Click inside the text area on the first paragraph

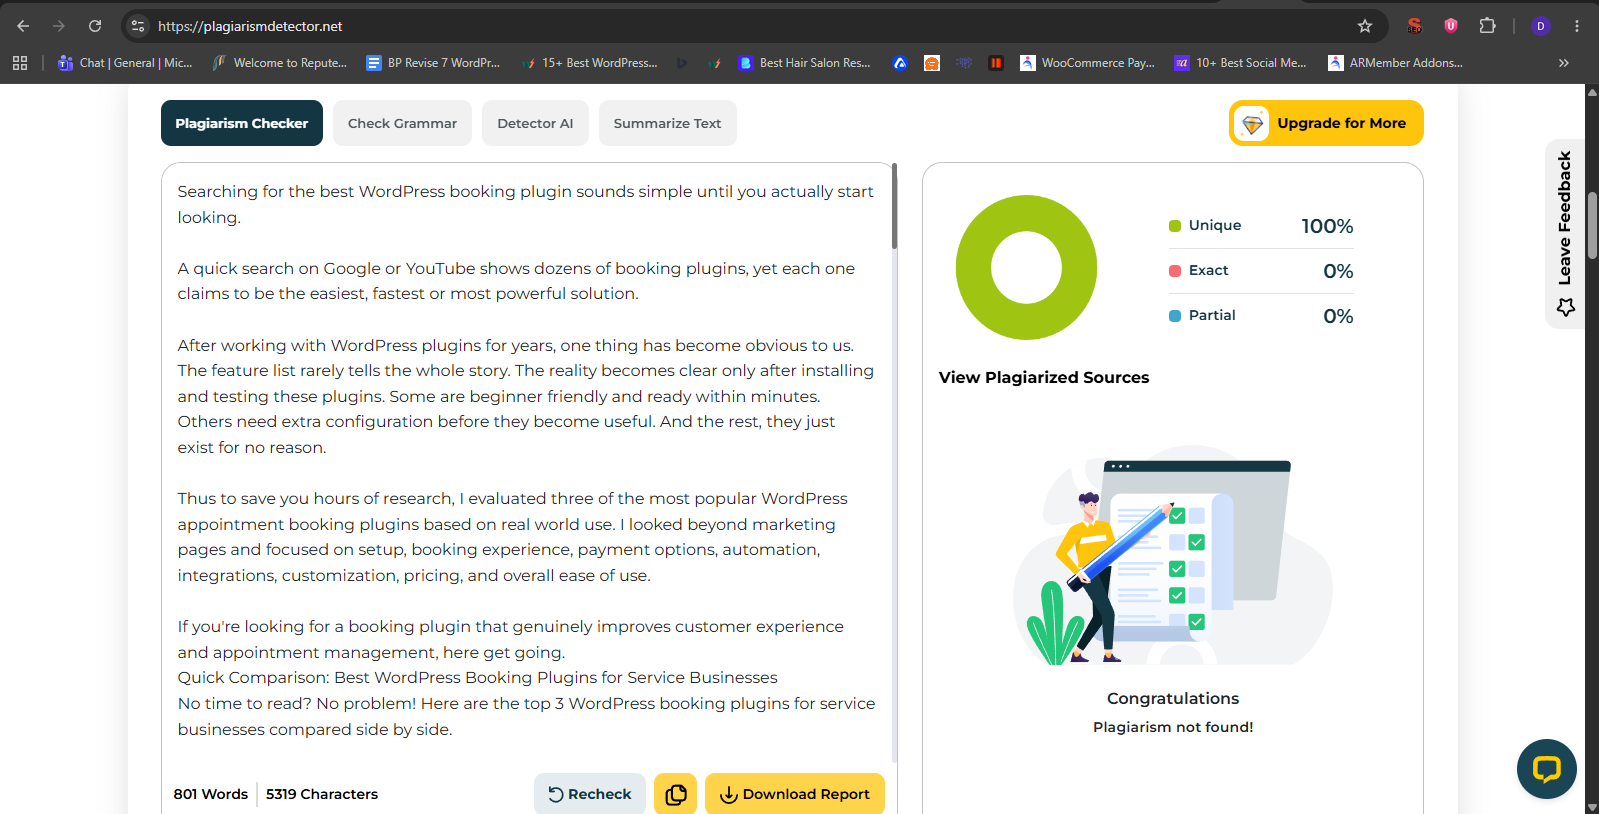[525, 204]
